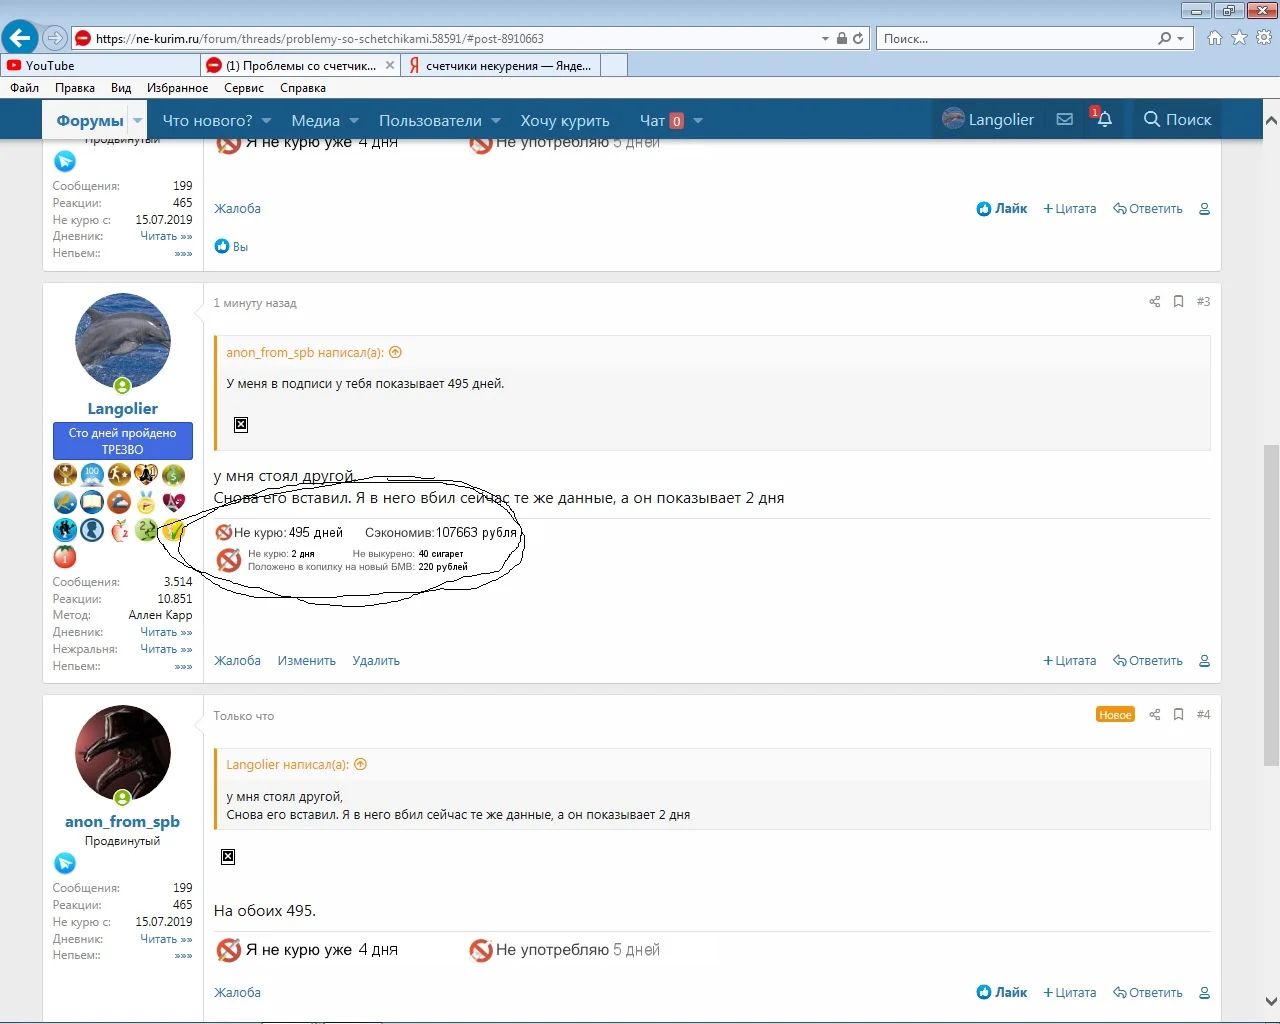Viewport: 1280px width, 1024px height.
Task: Click the trophy badge under Langolier's profile
Action: (65, 474)
